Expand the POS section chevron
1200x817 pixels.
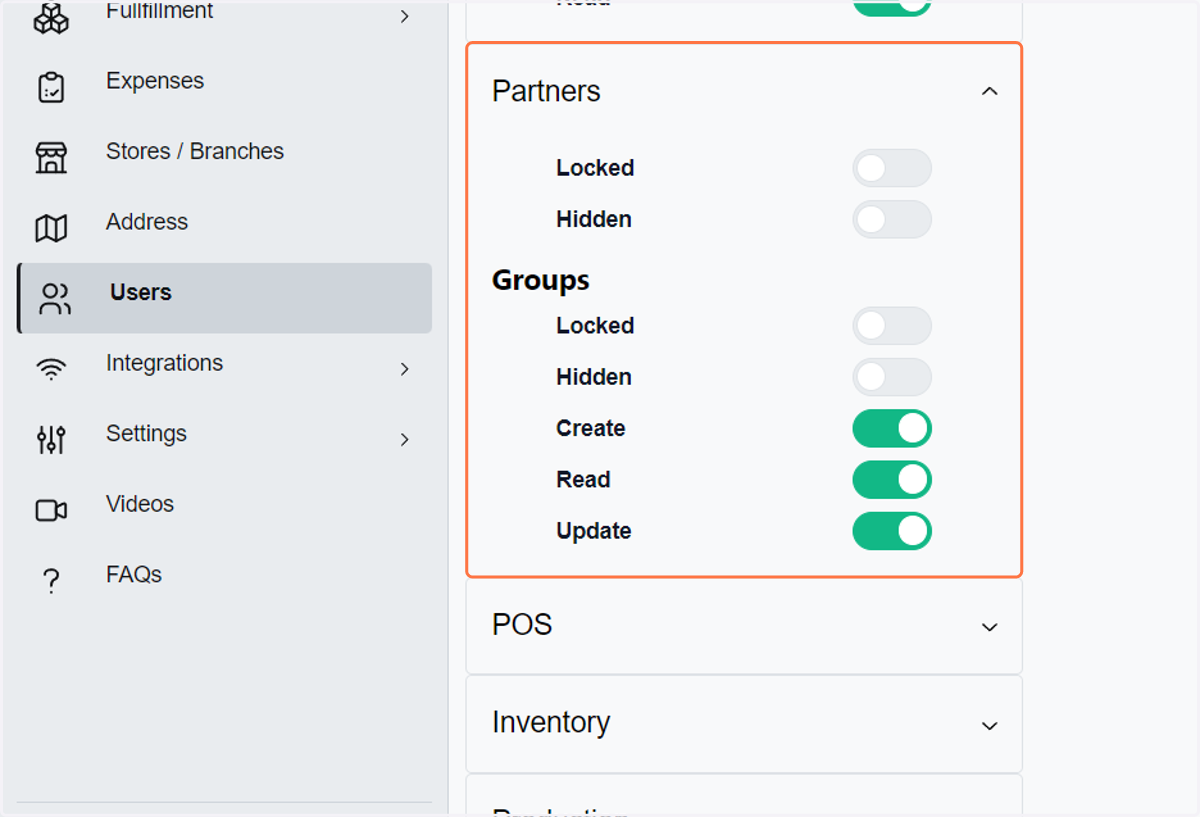[x=990, y=627]
